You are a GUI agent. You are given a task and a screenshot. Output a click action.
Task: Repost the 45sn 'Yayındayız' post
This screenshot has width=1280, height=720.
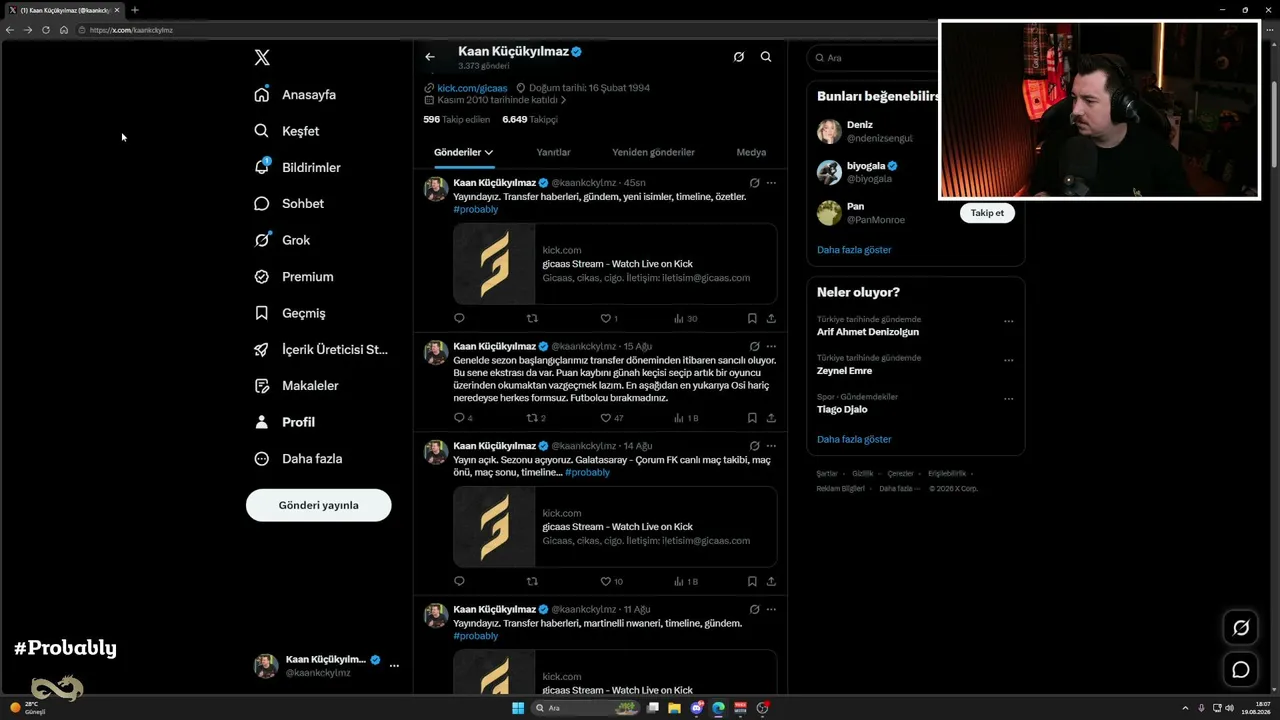point(532,318)
